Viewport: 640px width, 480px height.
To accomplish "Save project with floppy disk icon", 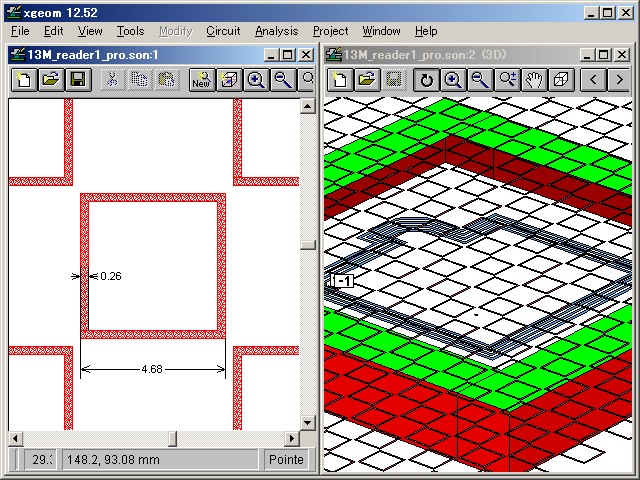I will 78,79.
